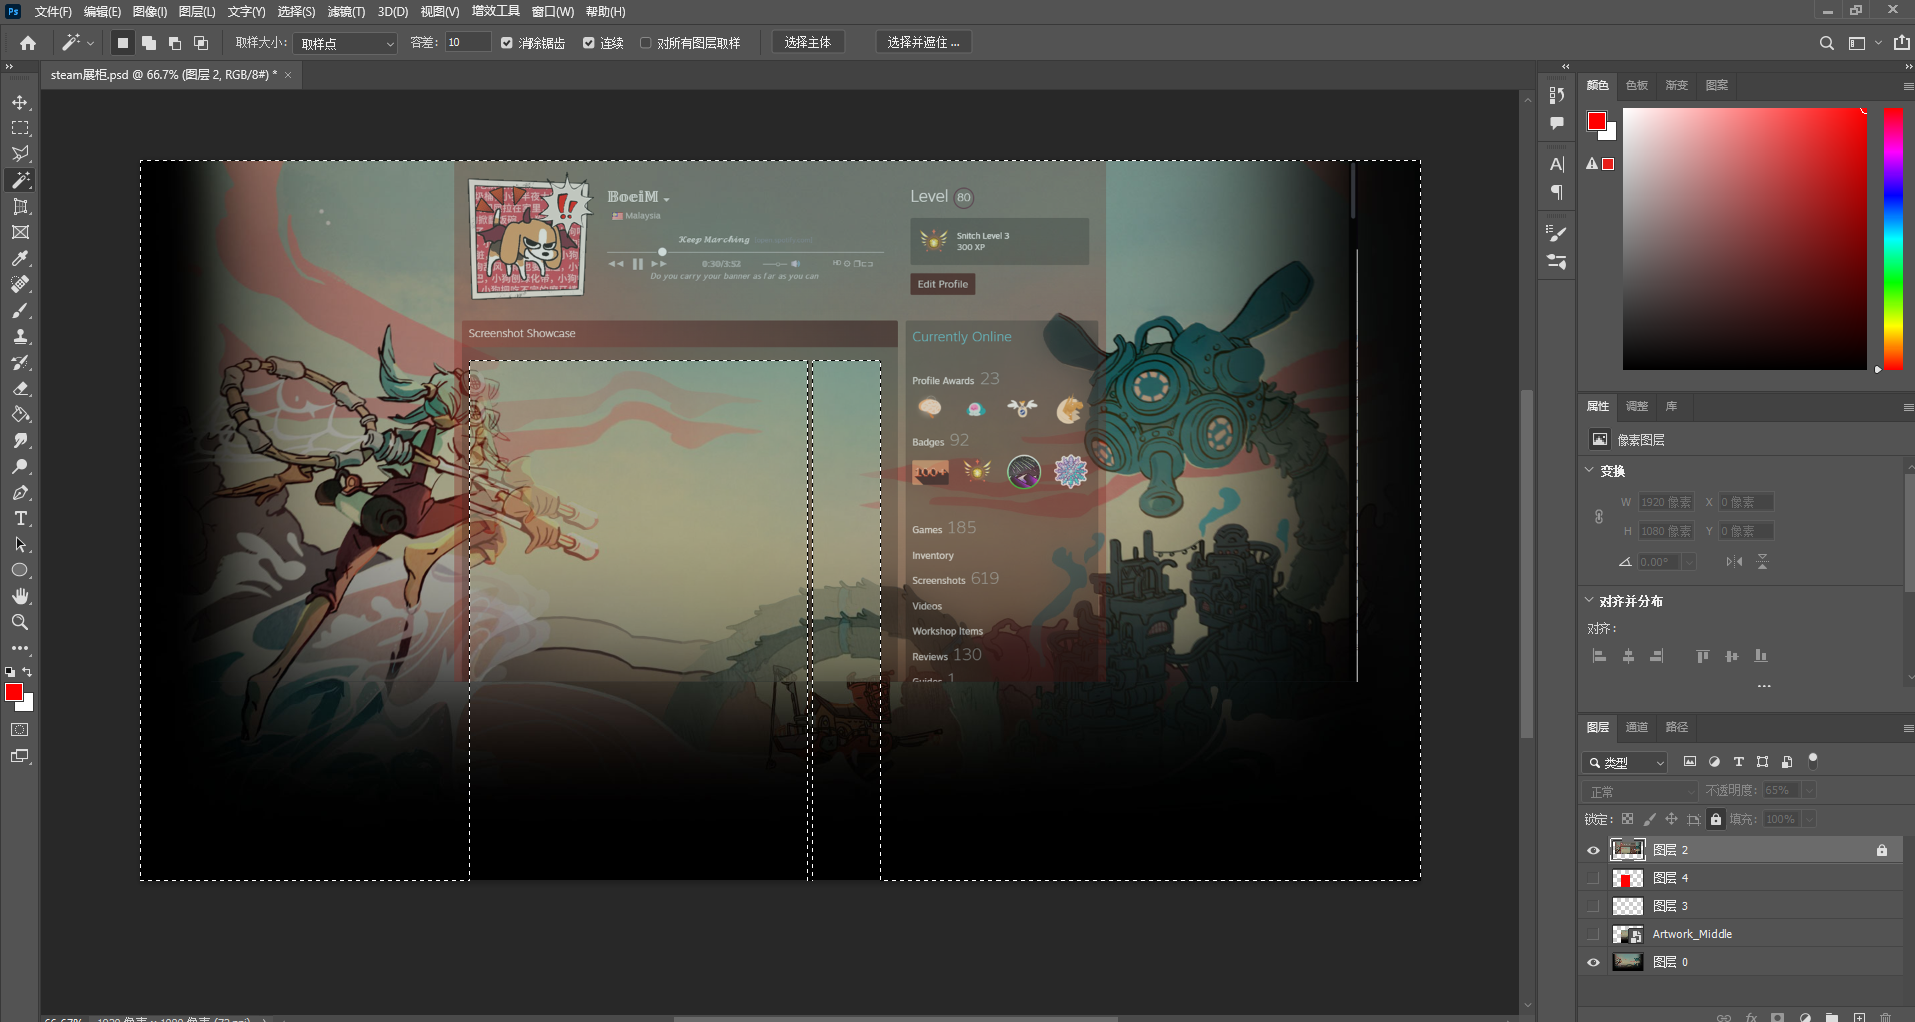Select the Rectangular Marquee tool
This screenshot has width=1915, height=1022.
point(20,129)
